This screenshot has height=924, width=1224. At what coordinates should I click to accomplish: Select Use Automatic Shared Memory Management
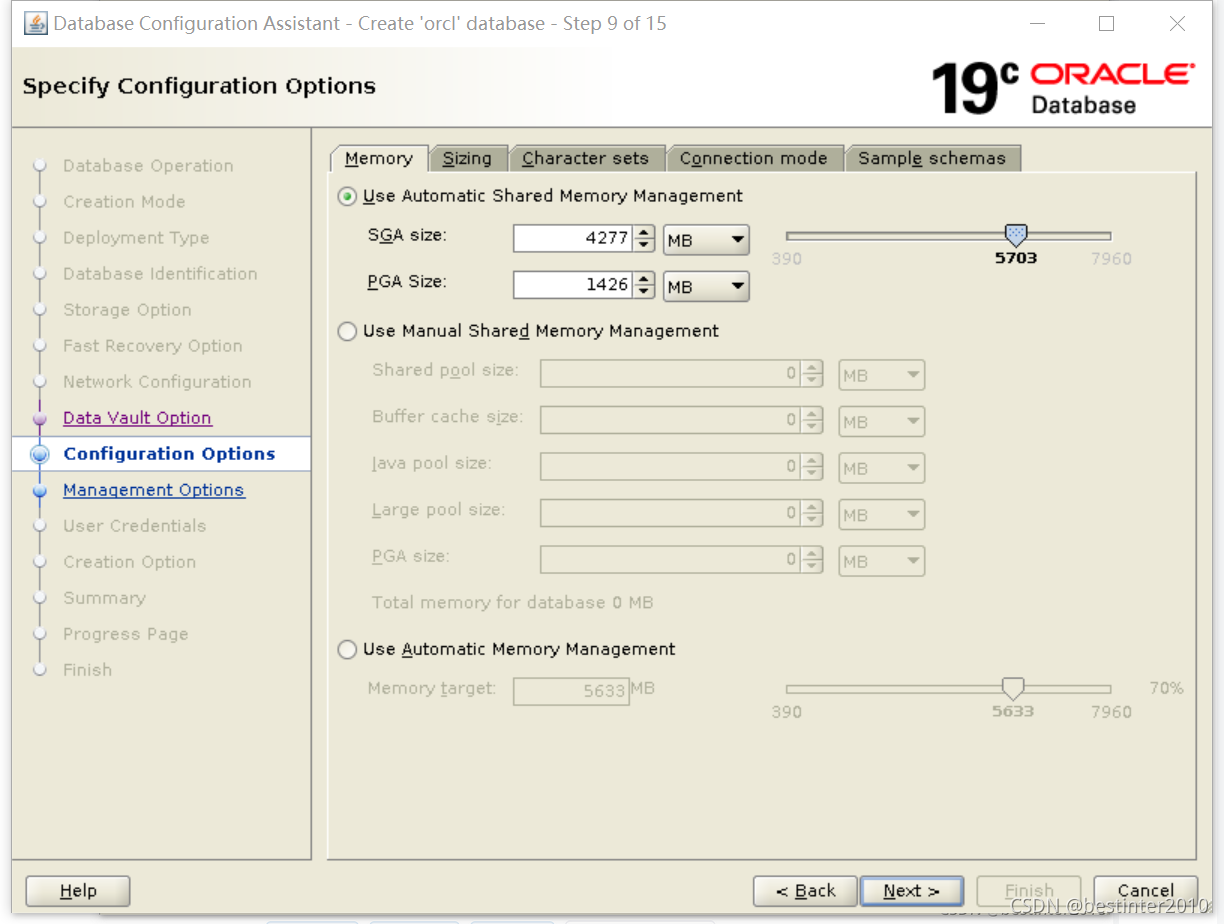[x=347, y=197]
